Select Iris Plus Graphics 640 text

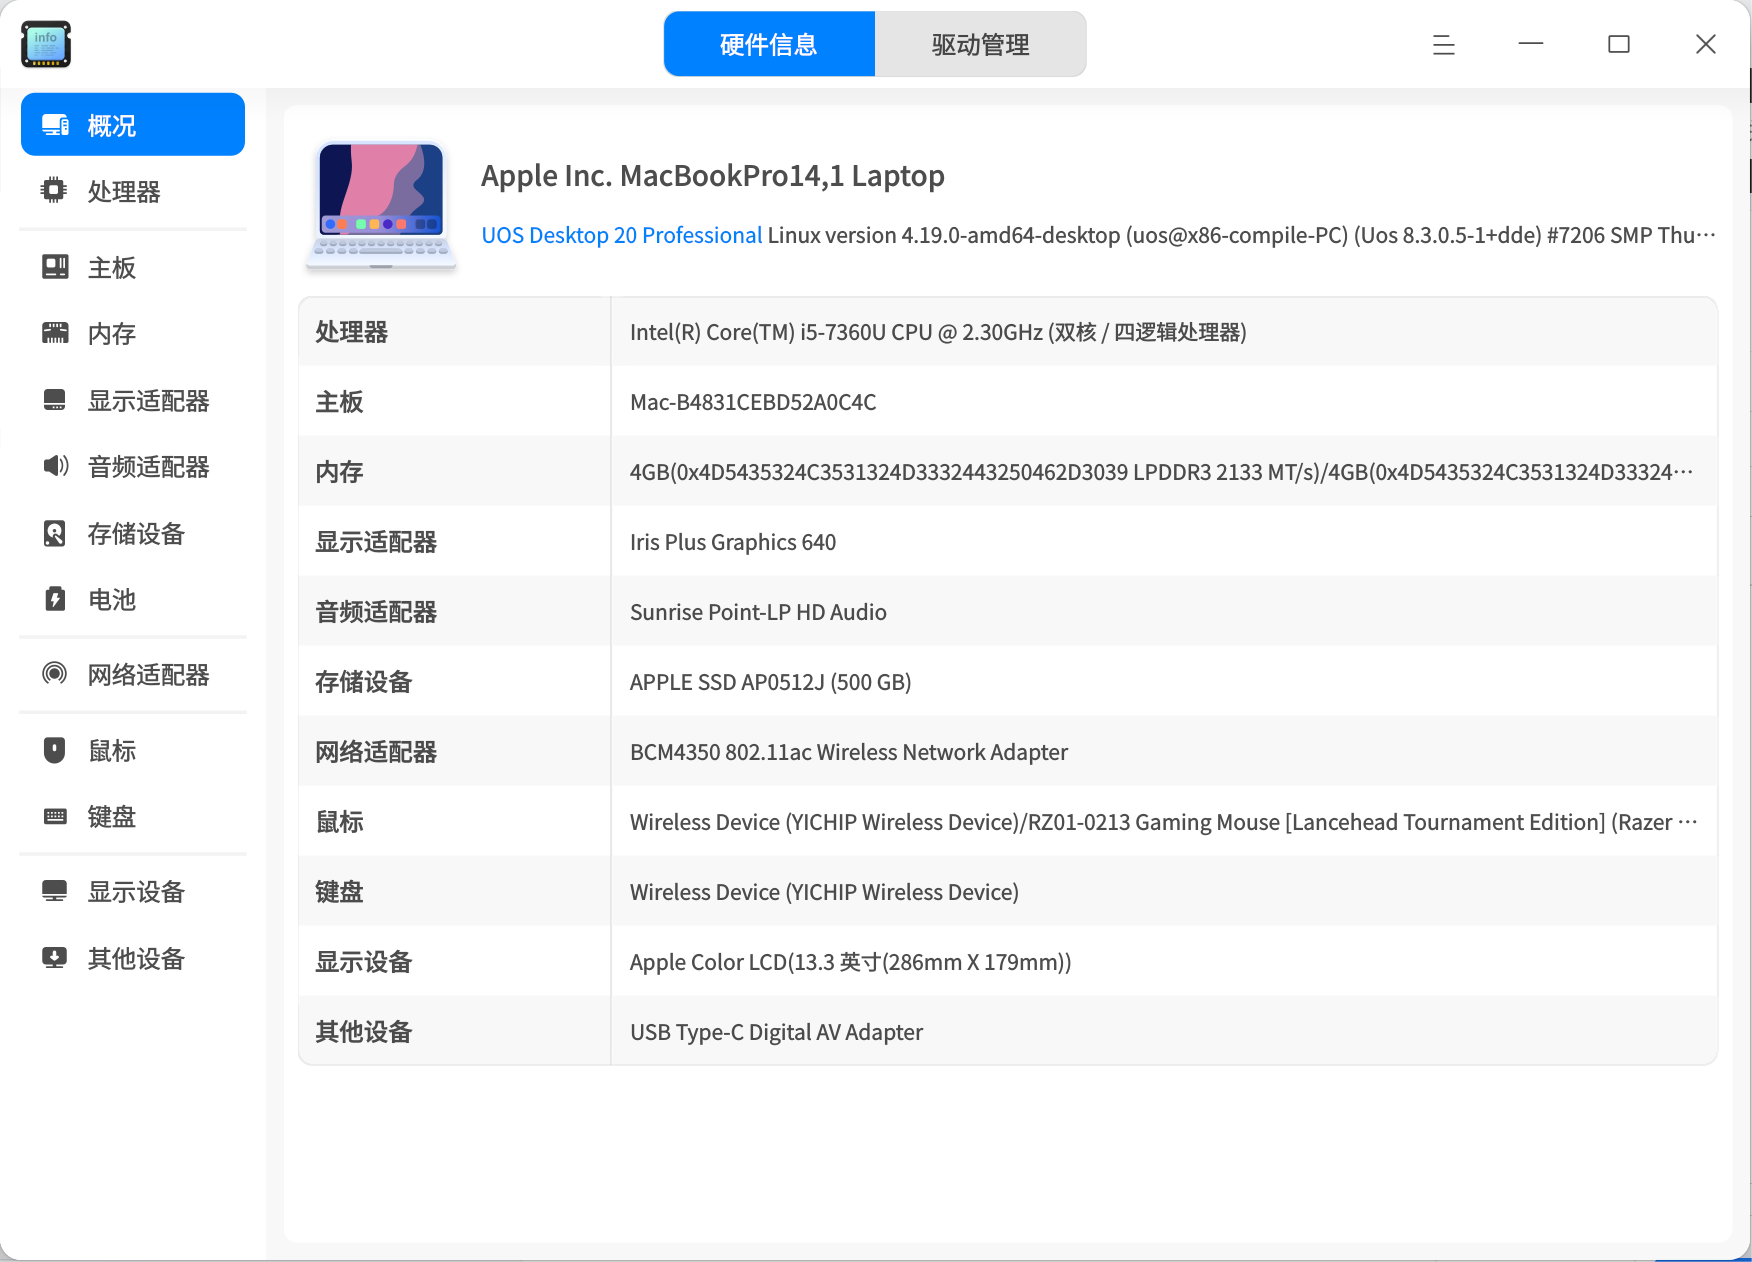click(x=733, y=542)
